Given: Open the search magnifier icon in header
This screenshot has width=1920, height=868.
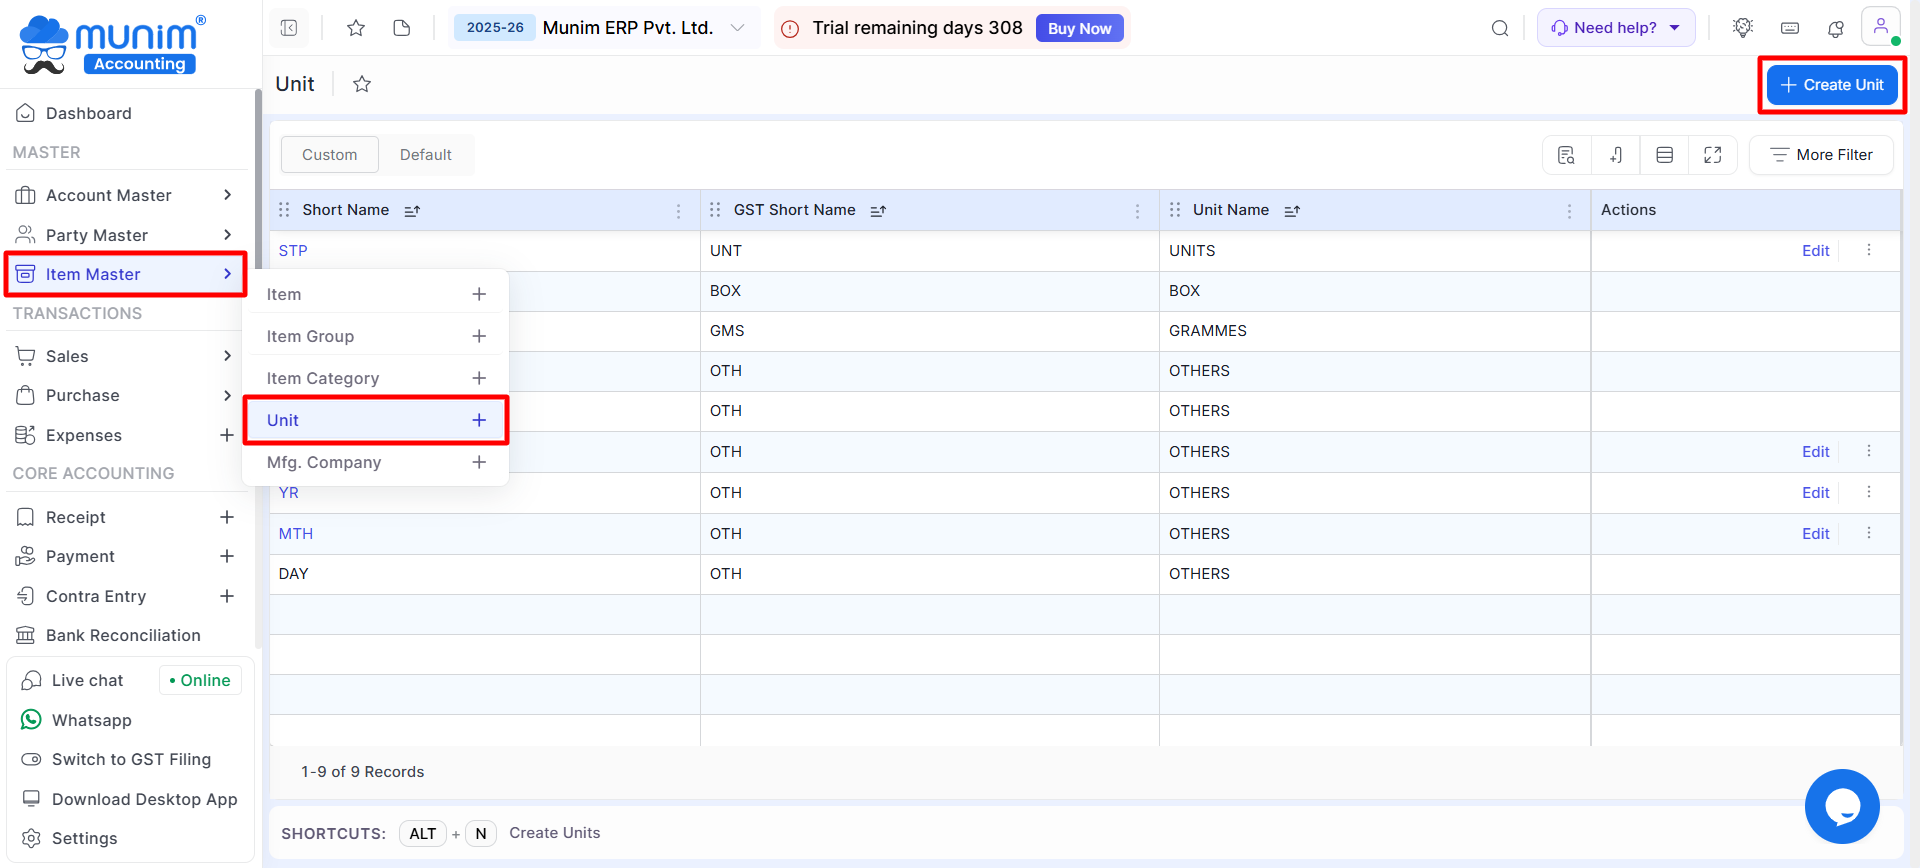Looking at the screenshot, I should click(x=1499, y=28).
